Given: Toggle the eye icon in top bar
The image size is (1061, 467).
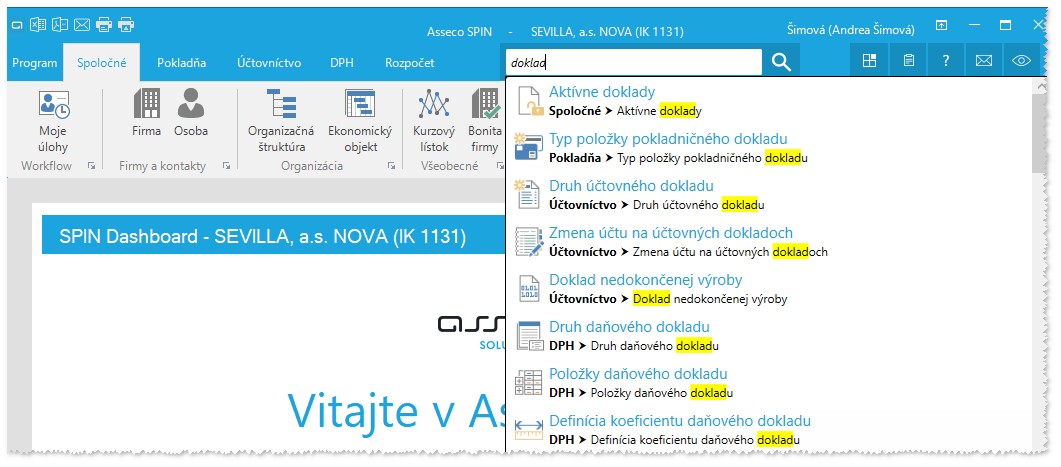Looking at the screenshot, I should click(1021, 61).
